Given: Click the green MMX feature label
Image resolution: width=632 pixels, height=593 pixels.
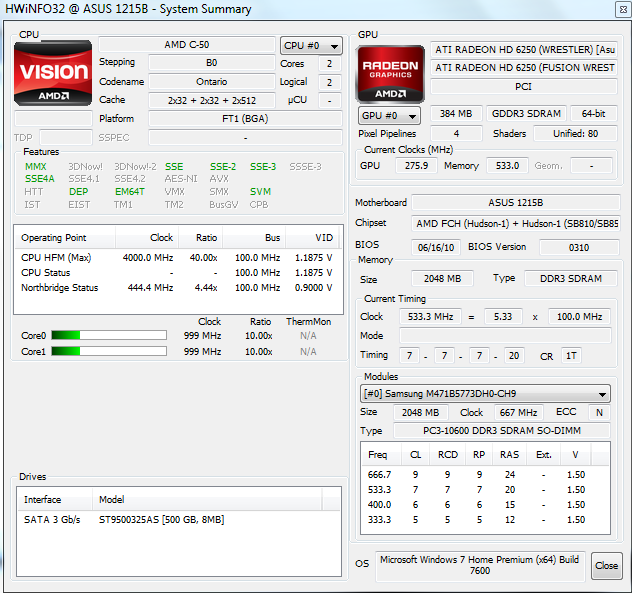Looking at the screenshot, I should click(x=36, y=166).
